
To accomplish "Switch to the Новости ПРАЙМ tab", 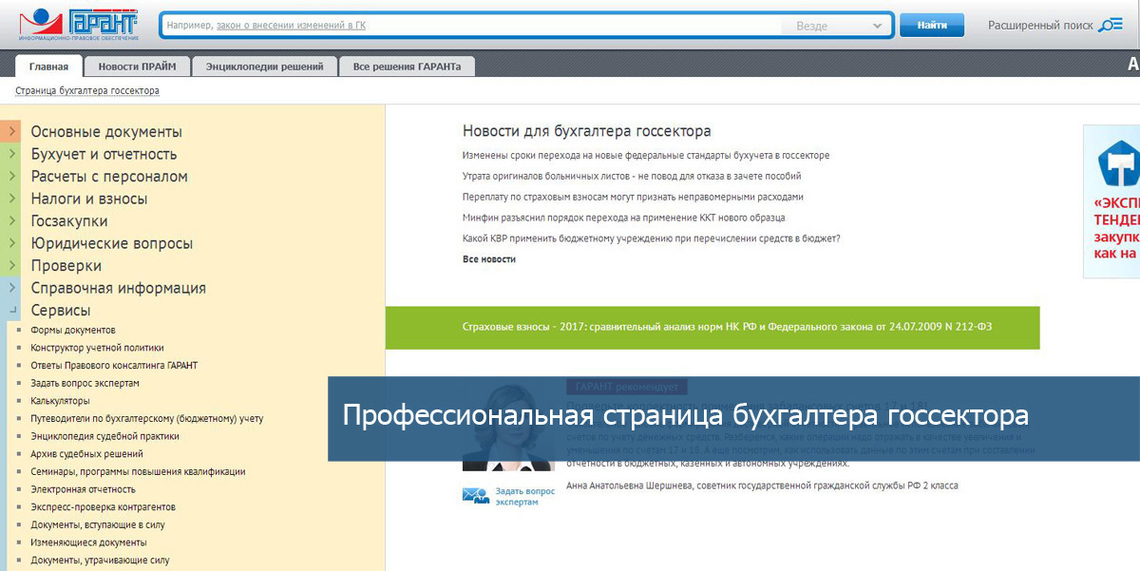I will (137, 67).
